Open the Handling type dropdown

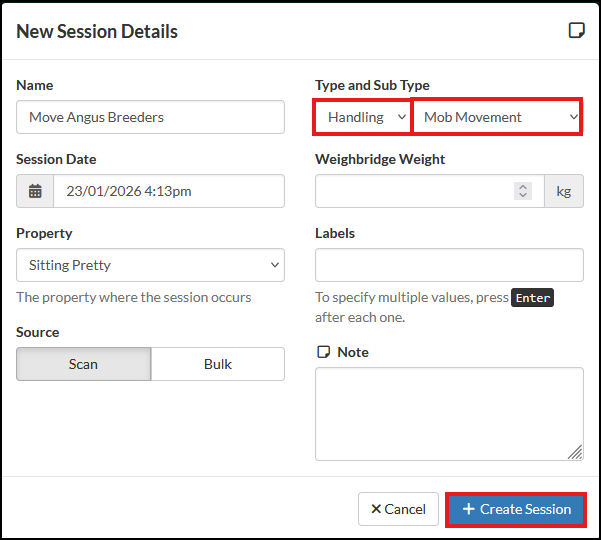click(362, 117)
